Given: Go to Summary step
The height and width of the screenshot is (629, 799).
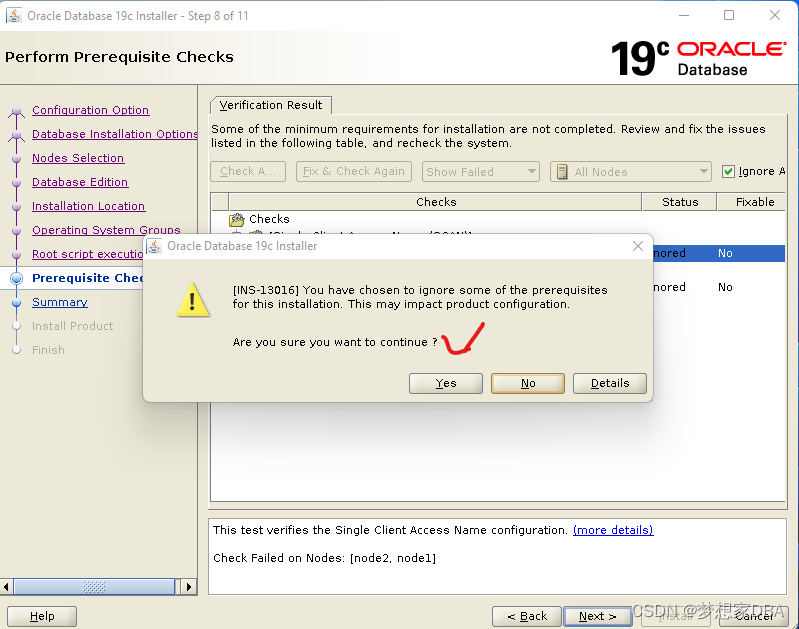Looking at the screenshot, I should pos(60,302).
